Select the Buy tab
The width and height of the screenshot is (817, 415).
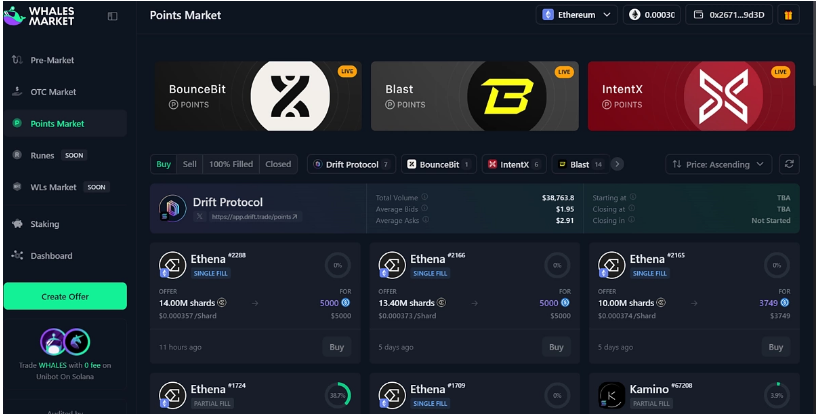pos(163,164)
